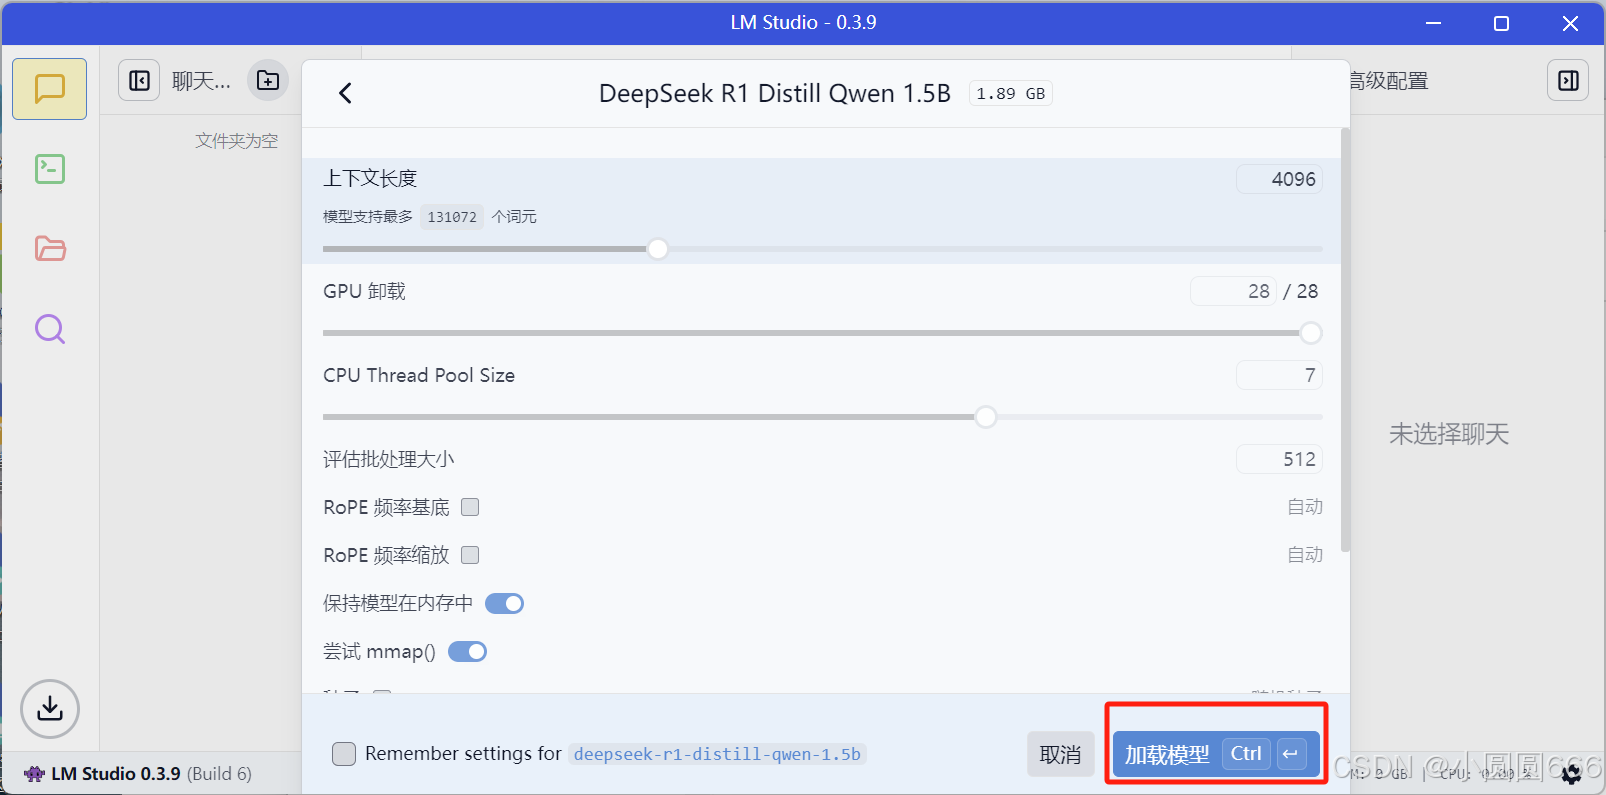Toggle 保持模型在内存中 switch
This screenshot has width=1606, height=795.
point(504,603)
